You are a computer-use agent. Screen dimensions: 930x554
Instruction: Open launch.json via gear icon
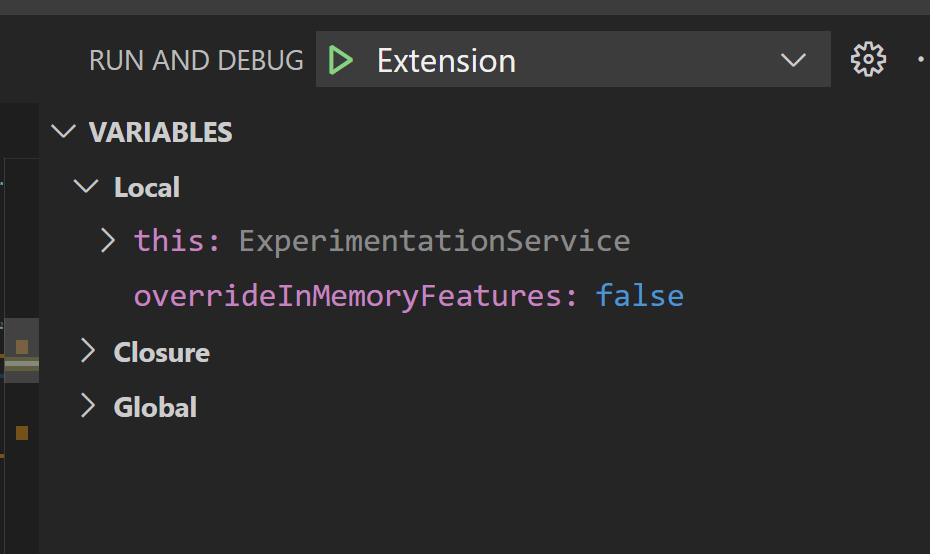pos(868,59)
